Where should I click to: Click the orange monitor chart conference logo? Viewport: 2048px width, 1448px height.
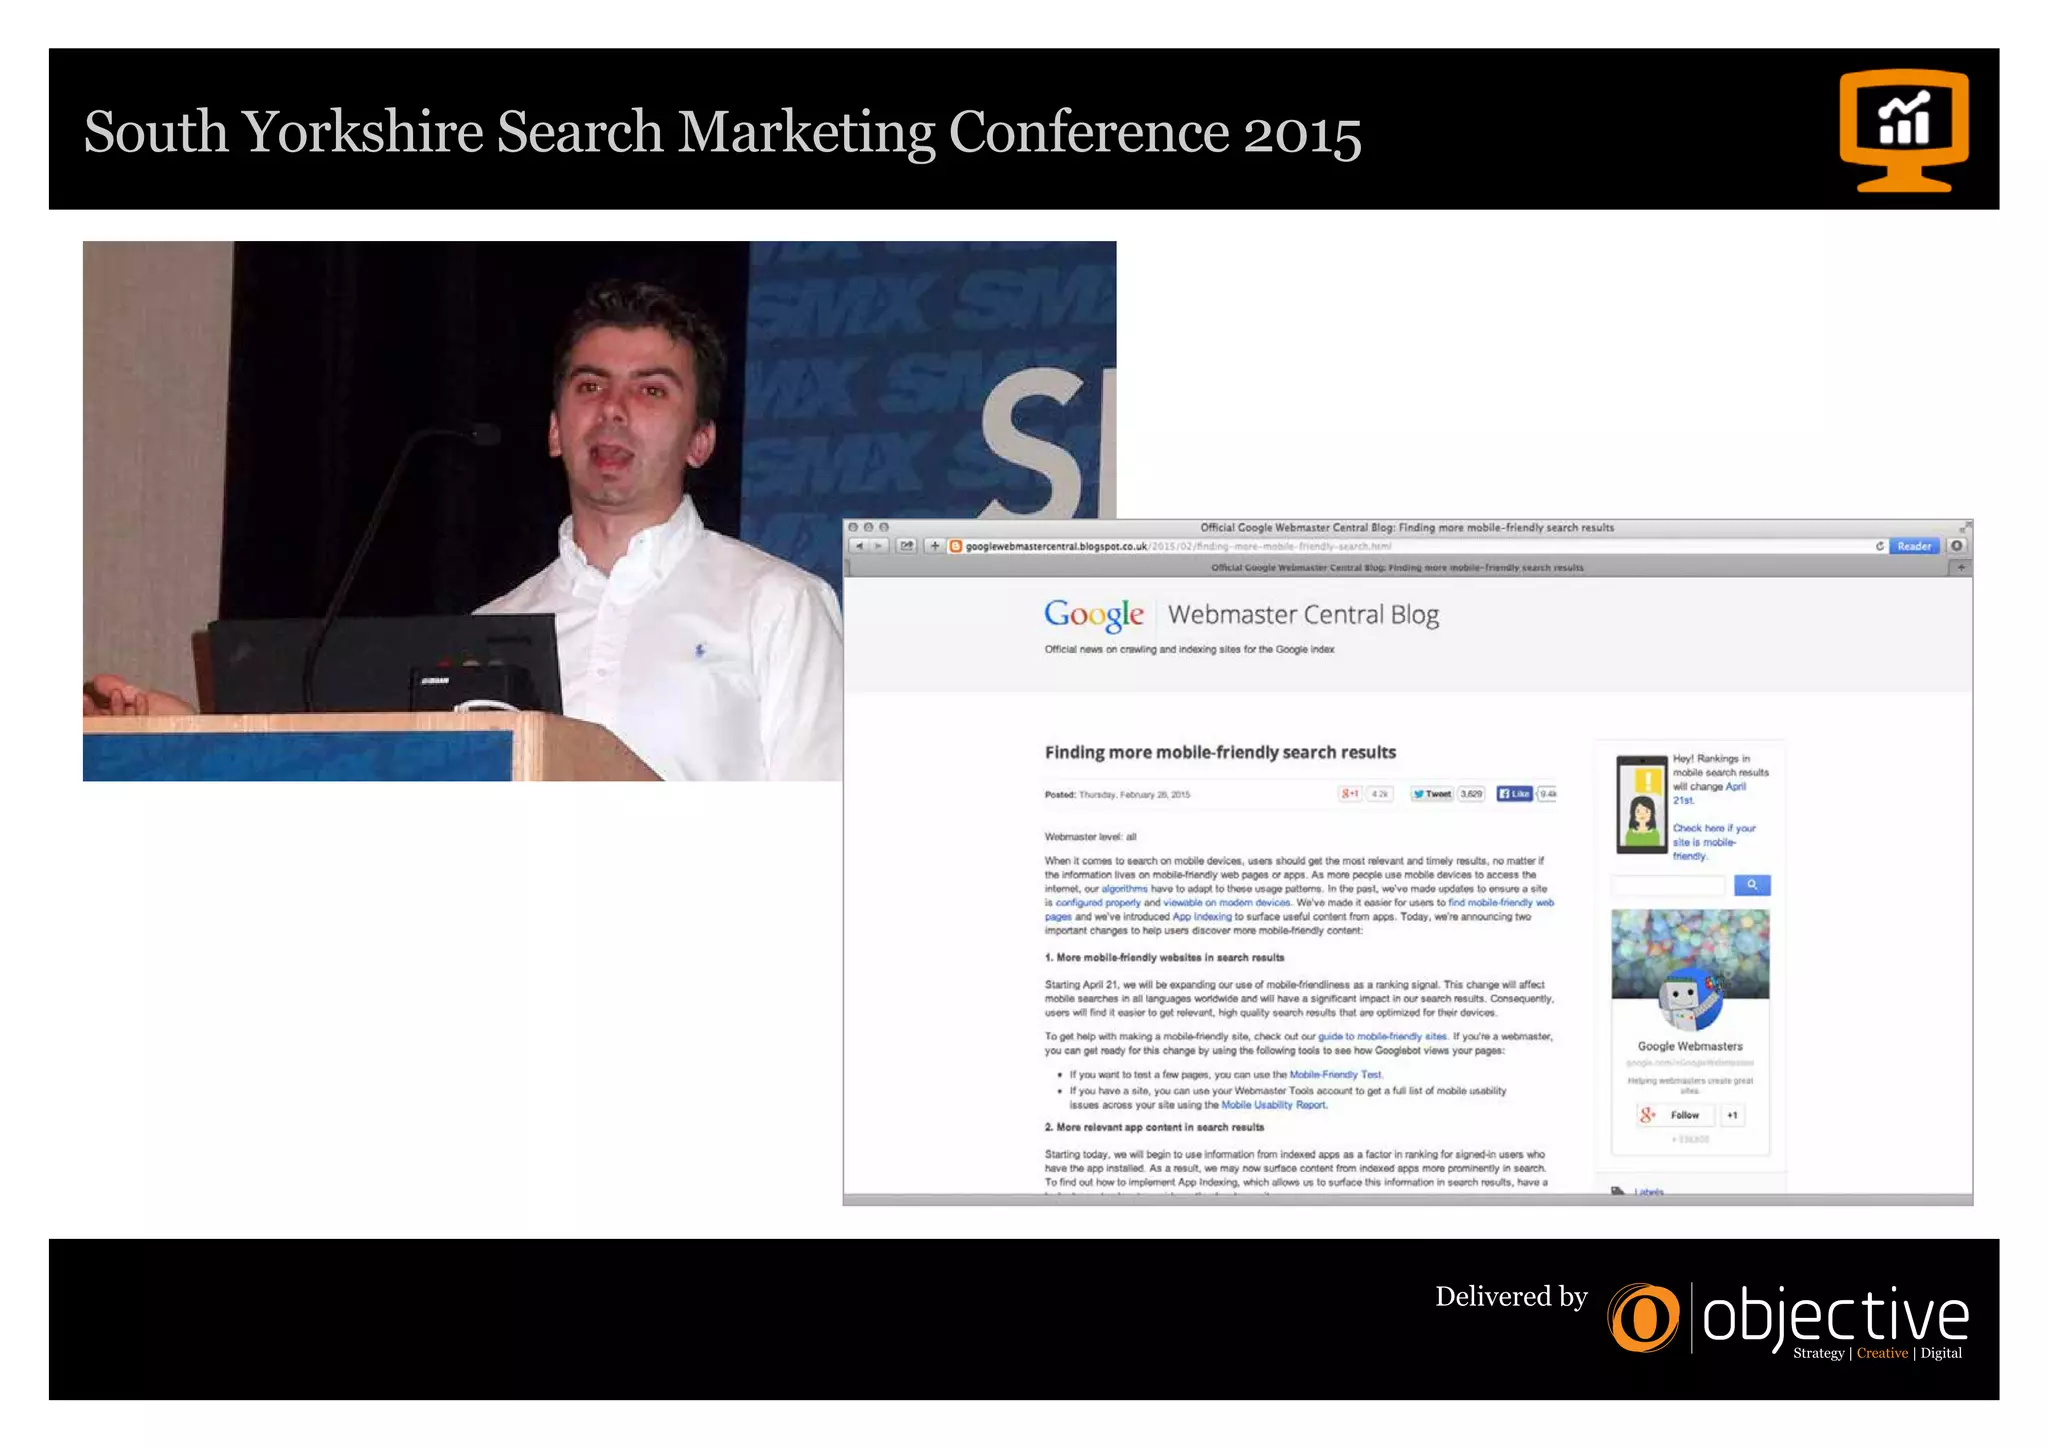pyautogui.click(x=1904, y=130)
